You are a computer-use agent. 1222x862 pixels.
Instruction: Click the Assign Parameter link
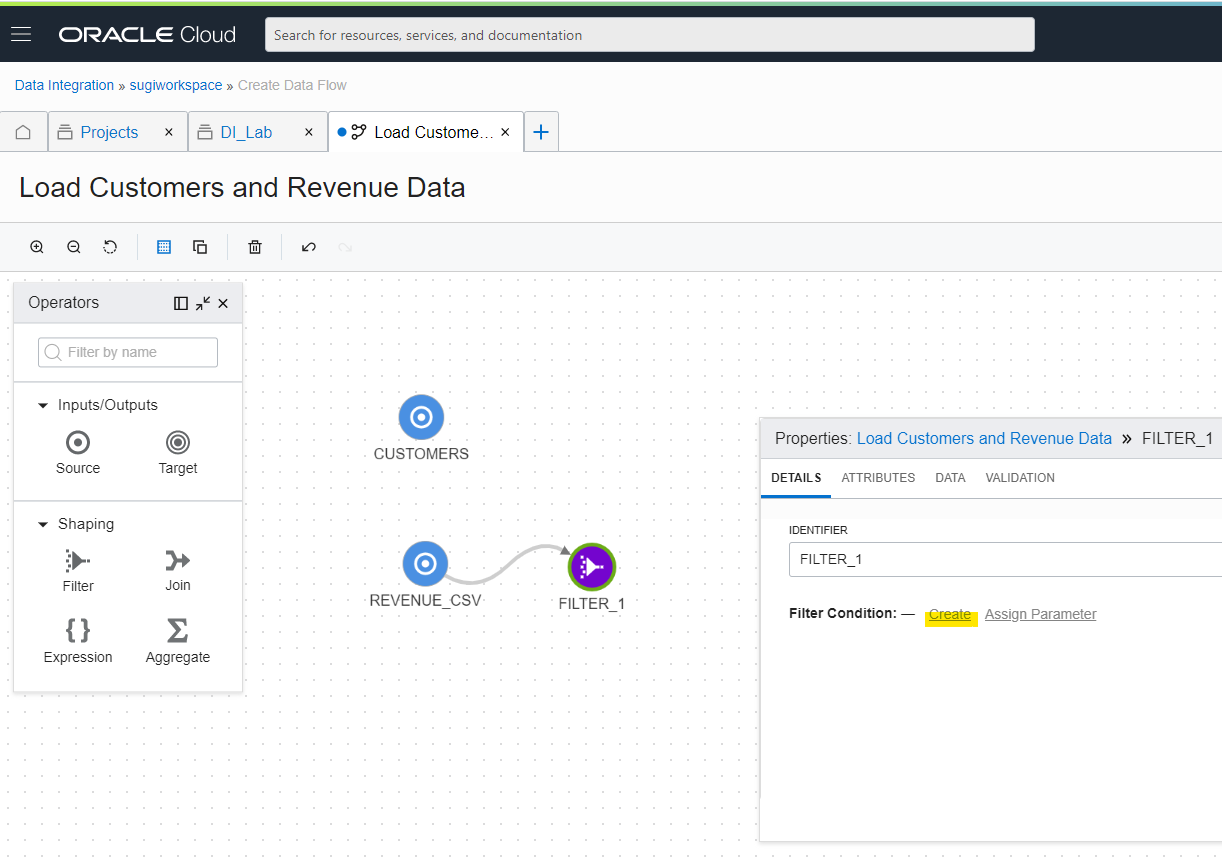[x=1041, y=614]
